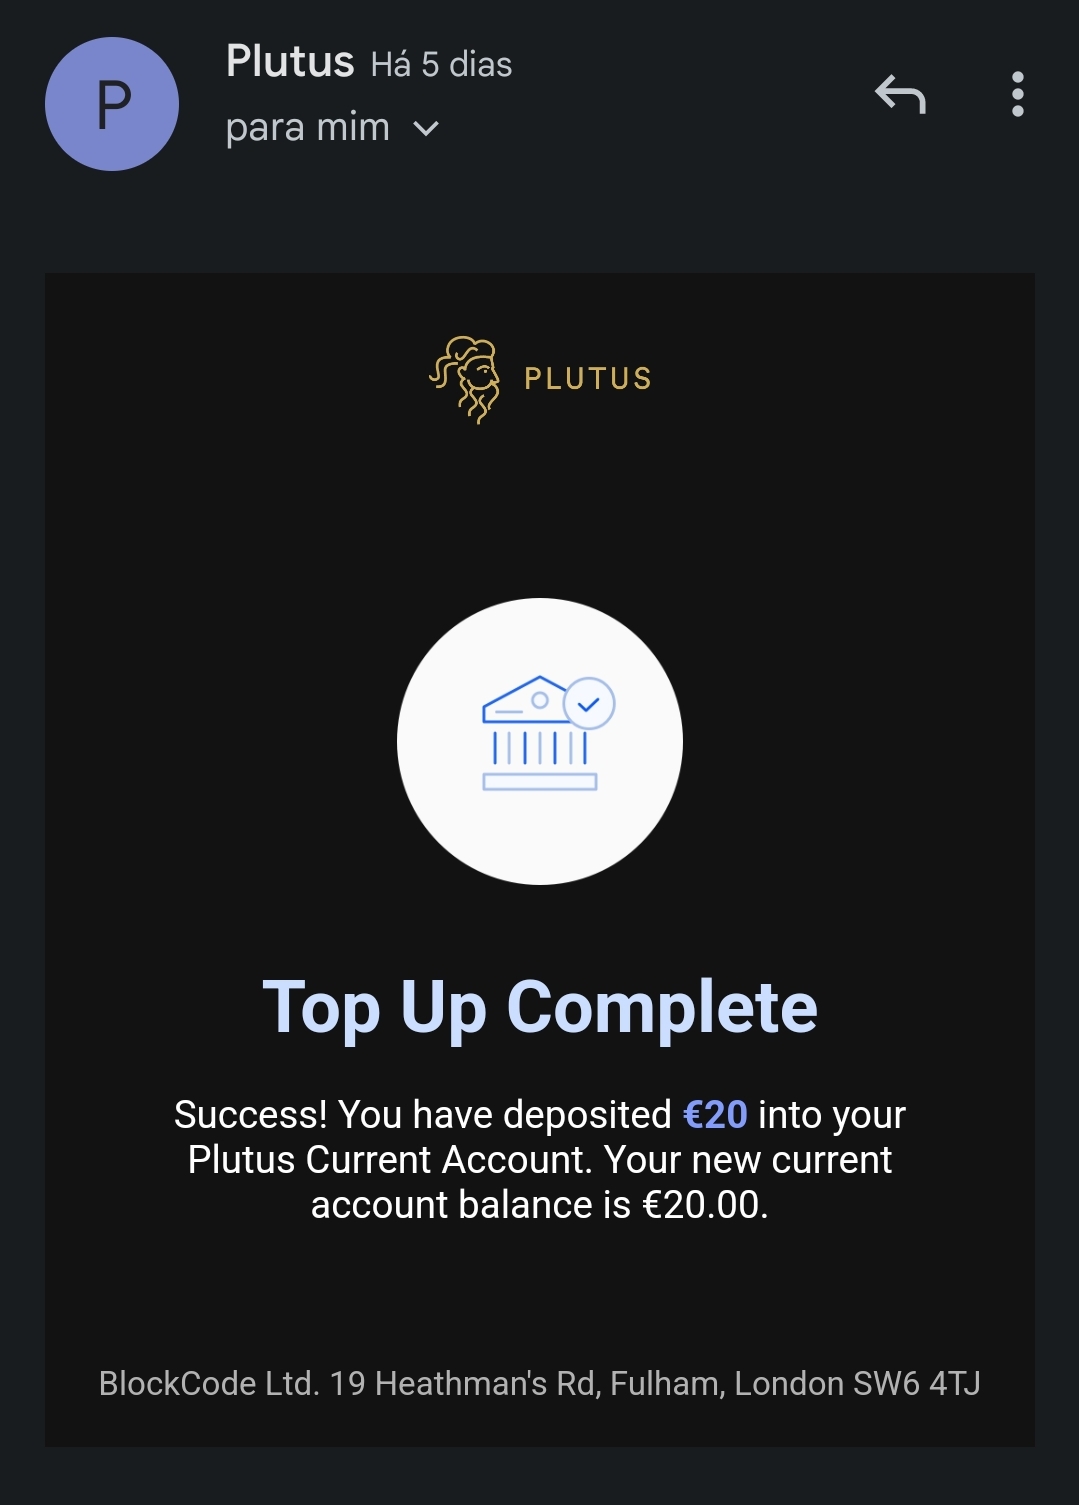Select the sender name Plutus
The width and height of the screenshot is (1079, 1505).
pos(290,62)
